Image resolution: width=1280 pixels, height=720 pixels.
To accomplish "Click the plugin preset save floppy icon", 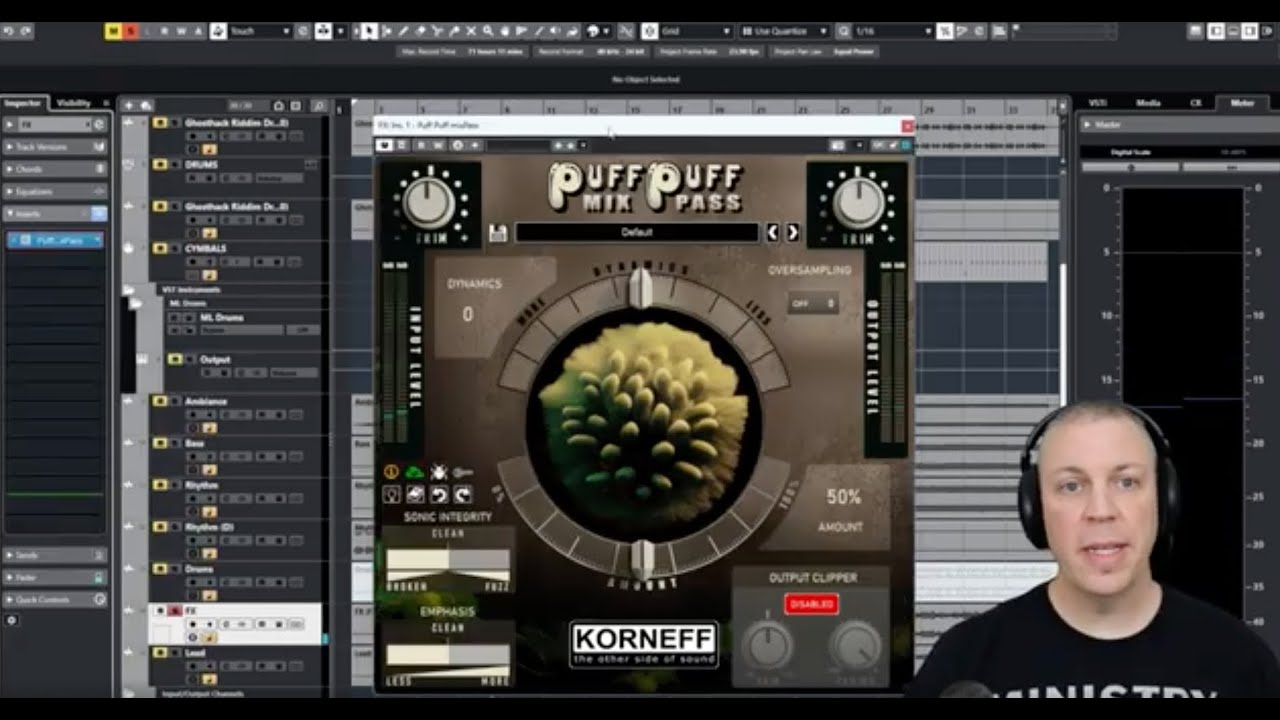I will [498, 233].
